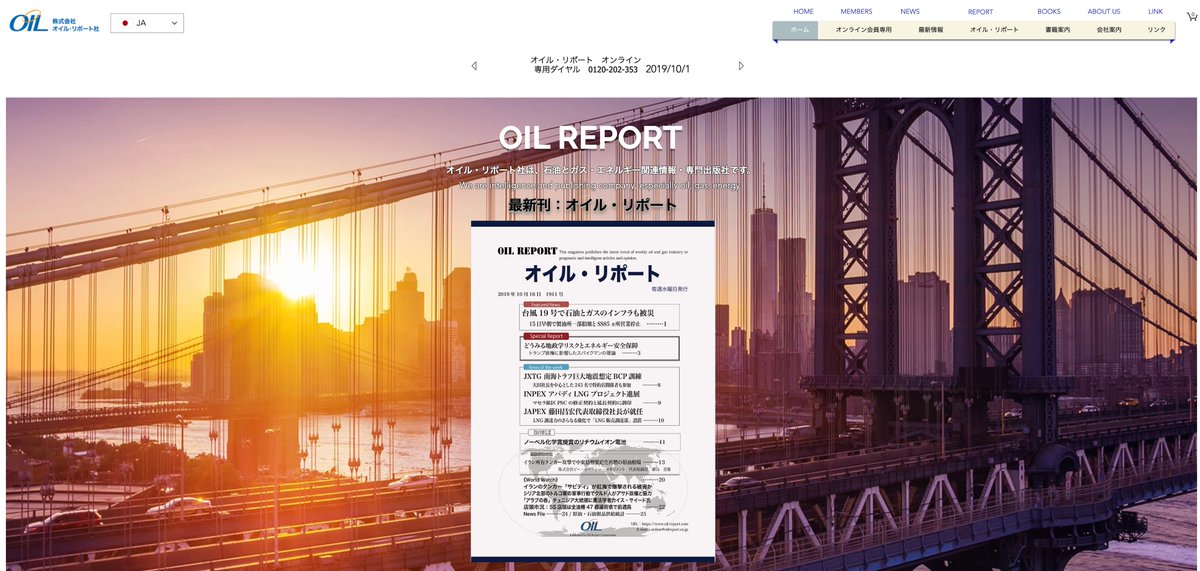Open the 書籍案内 menu item
1200x571 pixels.
(x=1057, y=30)
